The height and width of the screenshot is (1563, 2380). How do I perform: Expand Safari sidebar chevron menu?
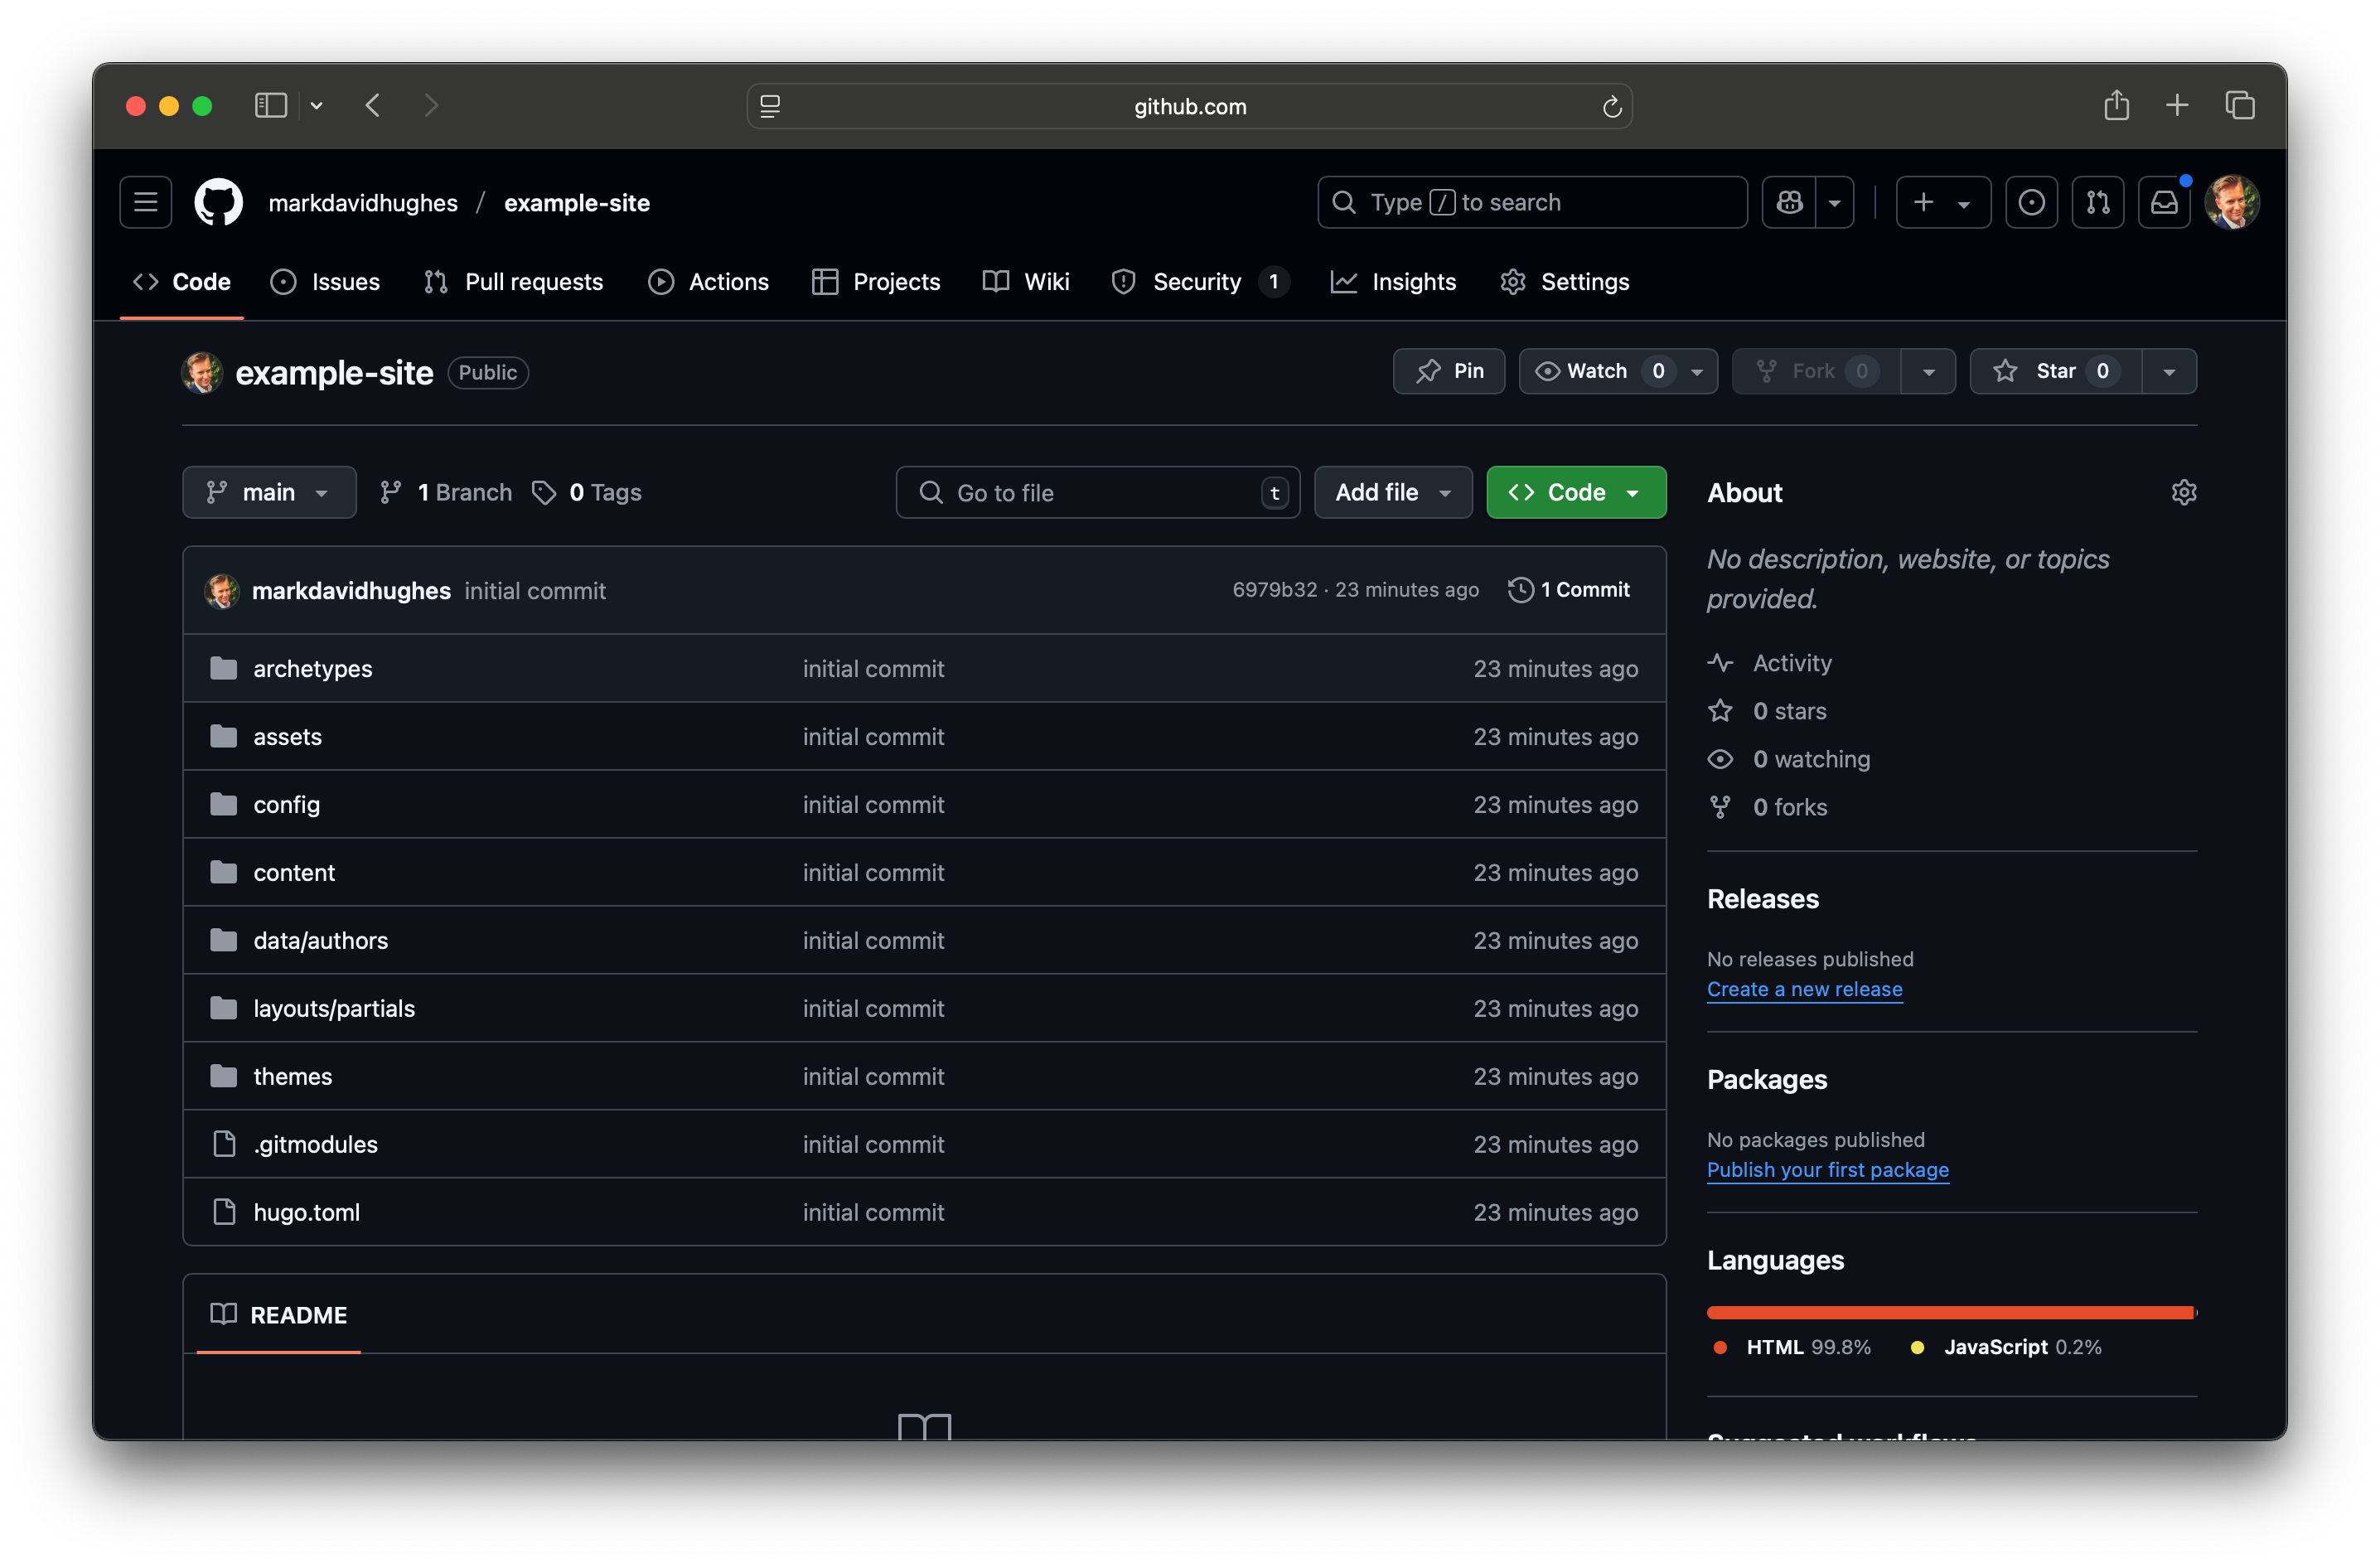click(x=316, y=105)
